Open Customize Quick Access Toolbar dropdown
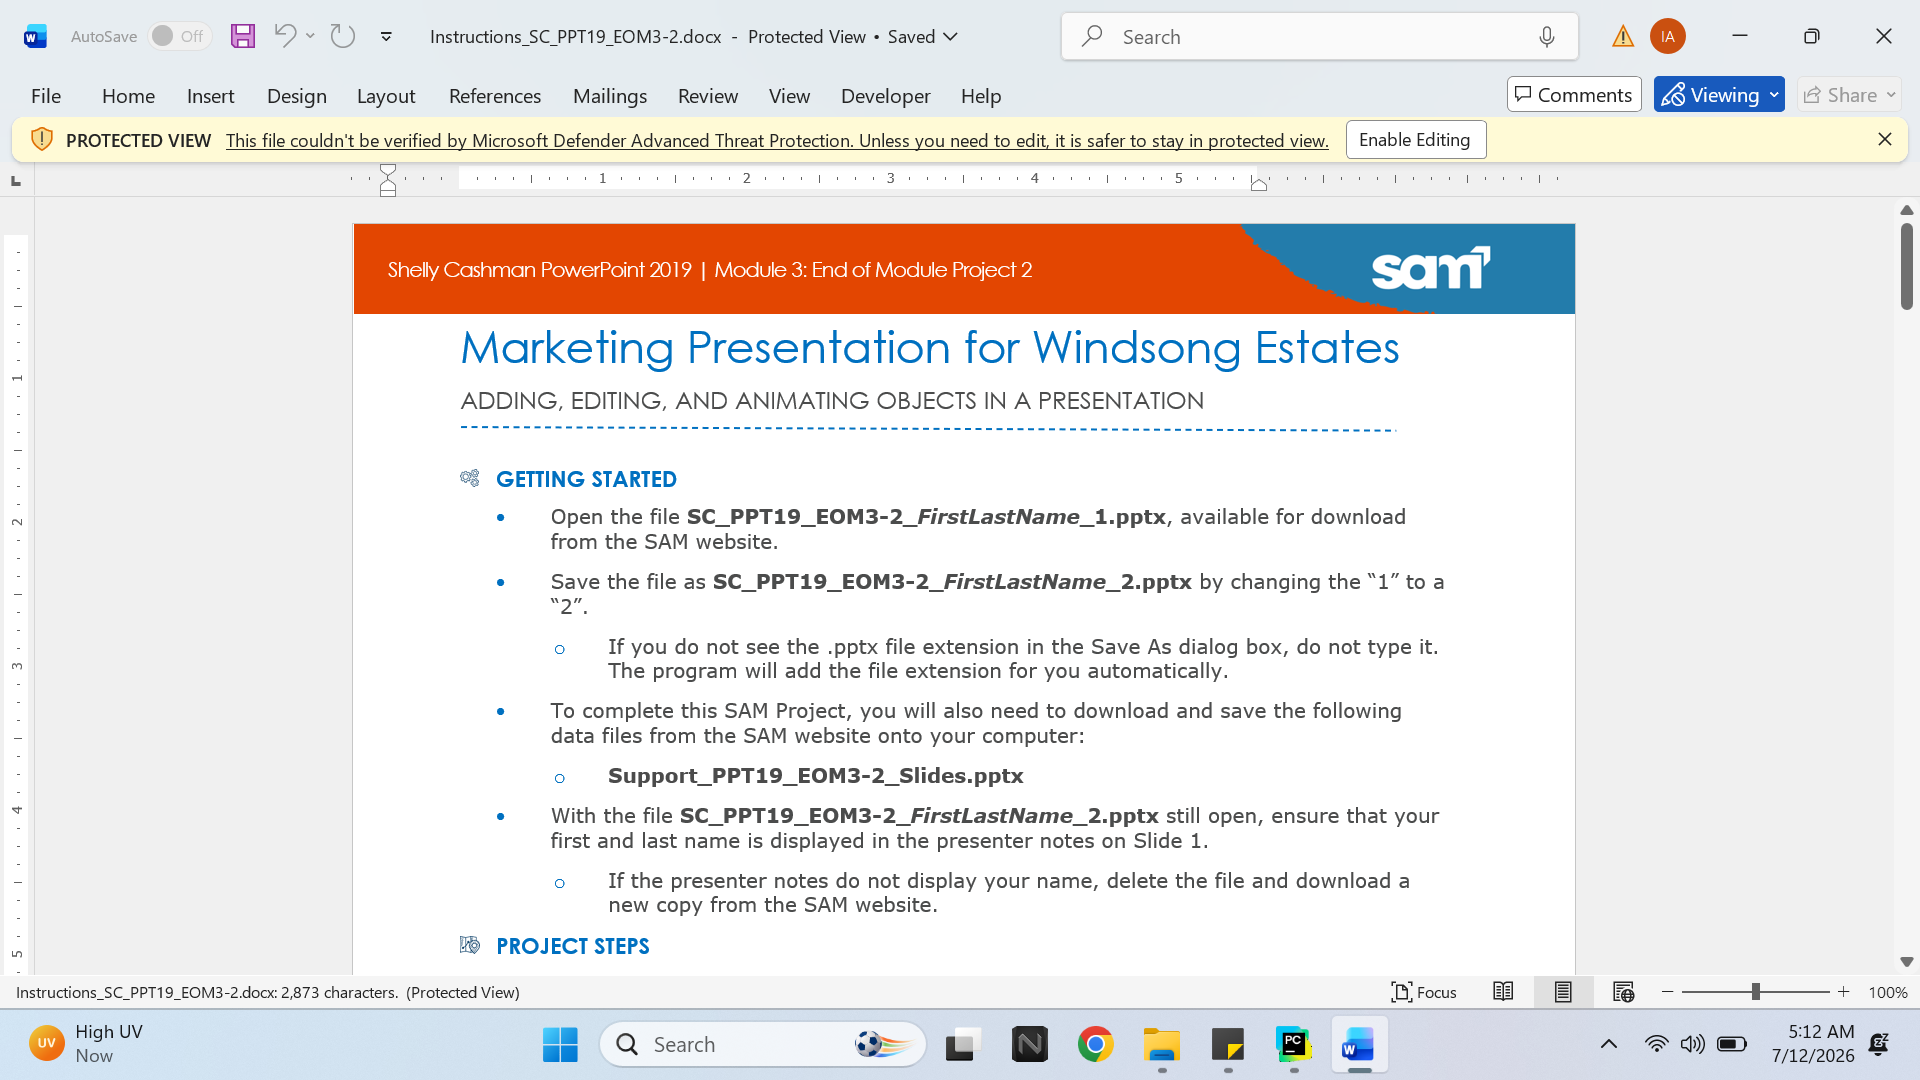Screen dimensions: 1920x1080 coord(386,37)
